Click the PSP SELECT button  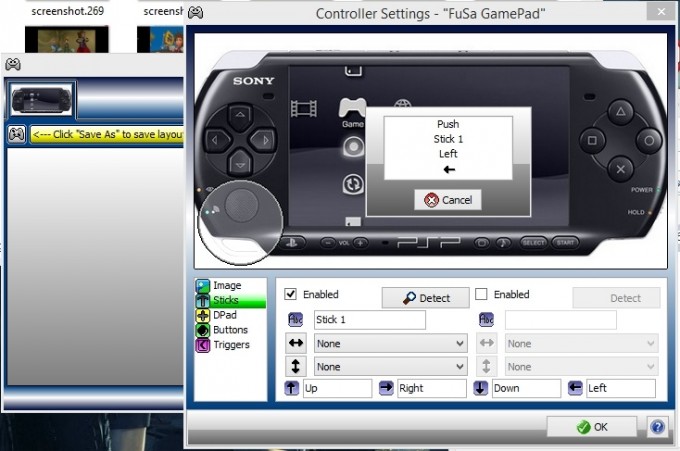click(533, 243)
